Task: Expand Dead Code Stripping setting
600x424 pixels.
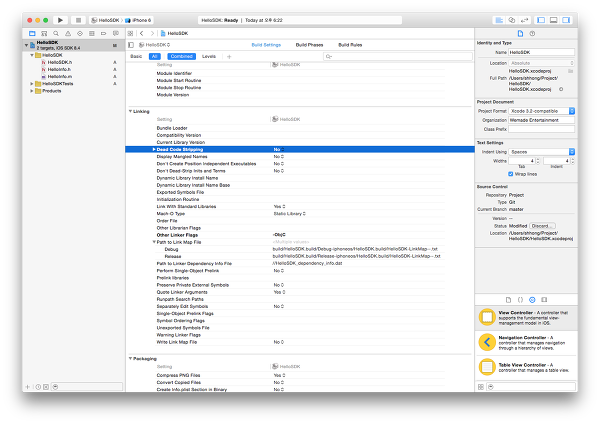Action: (x=154, y=150)
